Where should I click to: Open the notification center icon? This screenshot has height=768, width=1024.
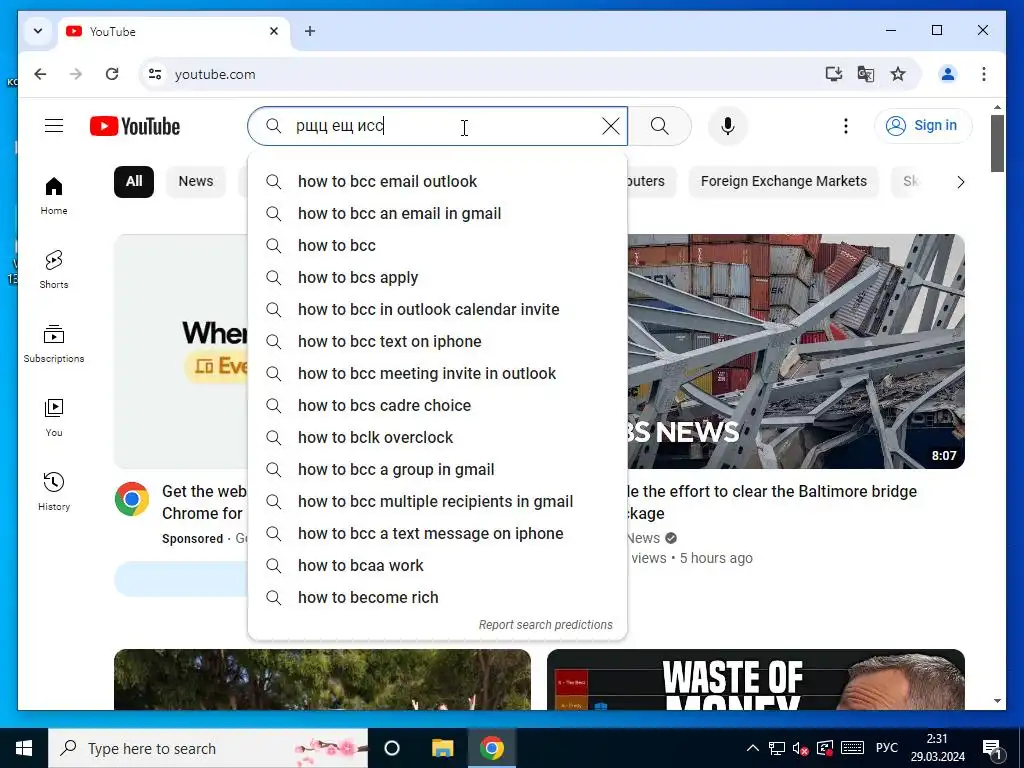pyautogui.click(x=991, y=748)
